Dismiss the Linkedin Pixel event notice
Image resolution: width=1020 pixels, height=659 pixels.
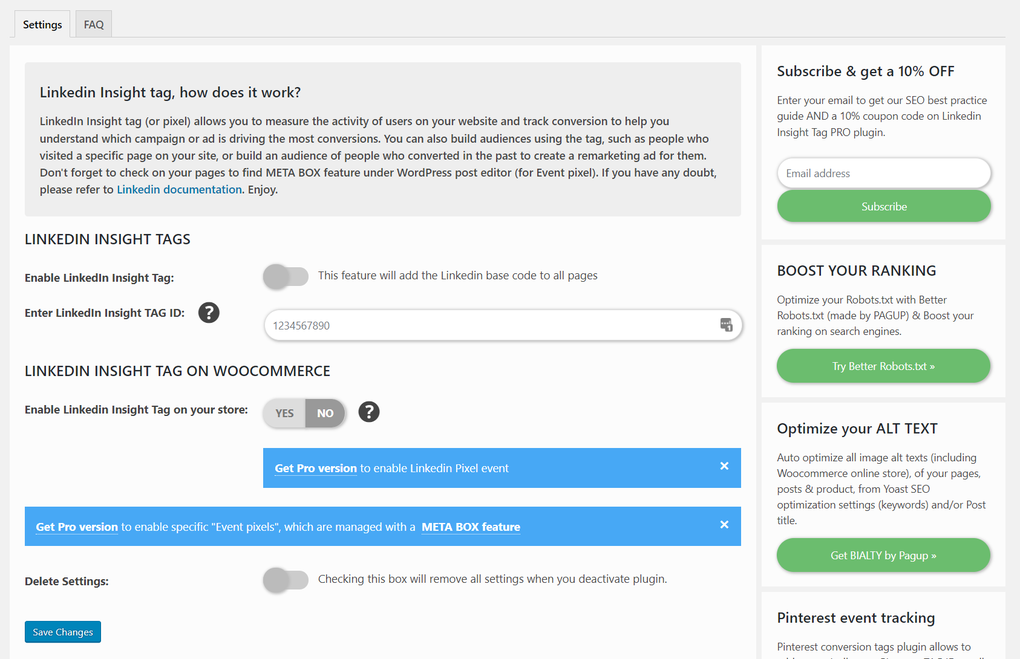724,466
